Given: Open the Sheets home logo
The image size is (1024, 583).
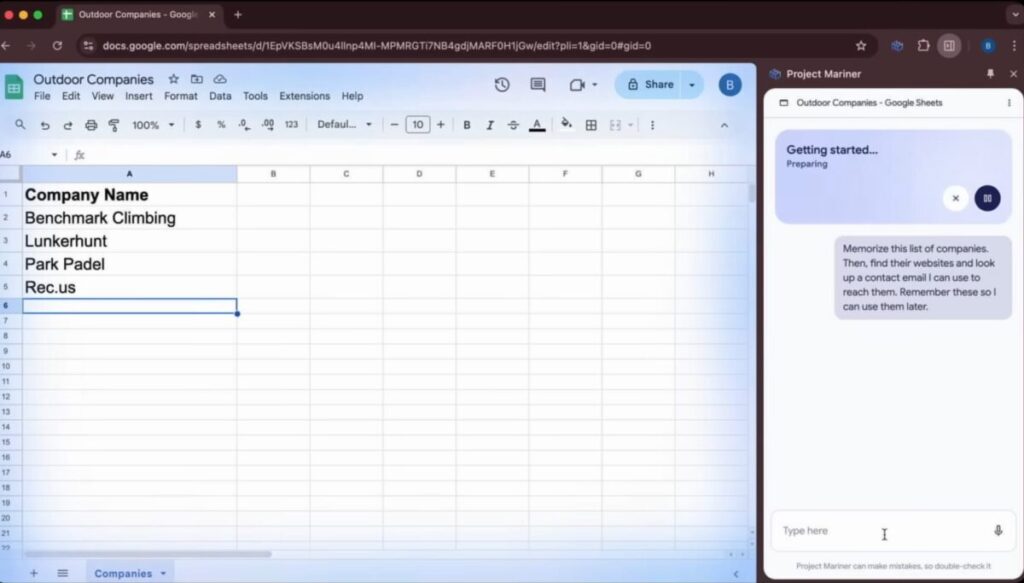Looking at the screenshot, I should [x=13, y=87].
